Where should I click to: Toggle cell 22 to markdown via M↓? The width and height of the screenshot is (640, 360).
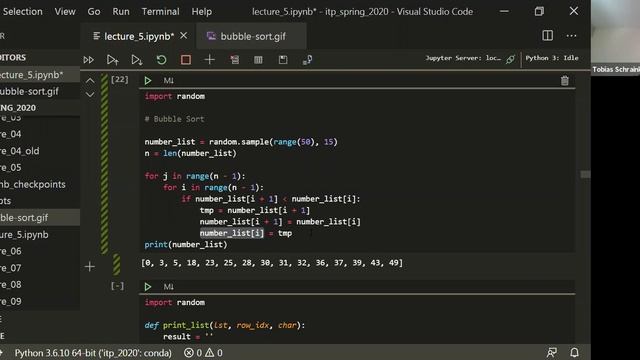169,81
